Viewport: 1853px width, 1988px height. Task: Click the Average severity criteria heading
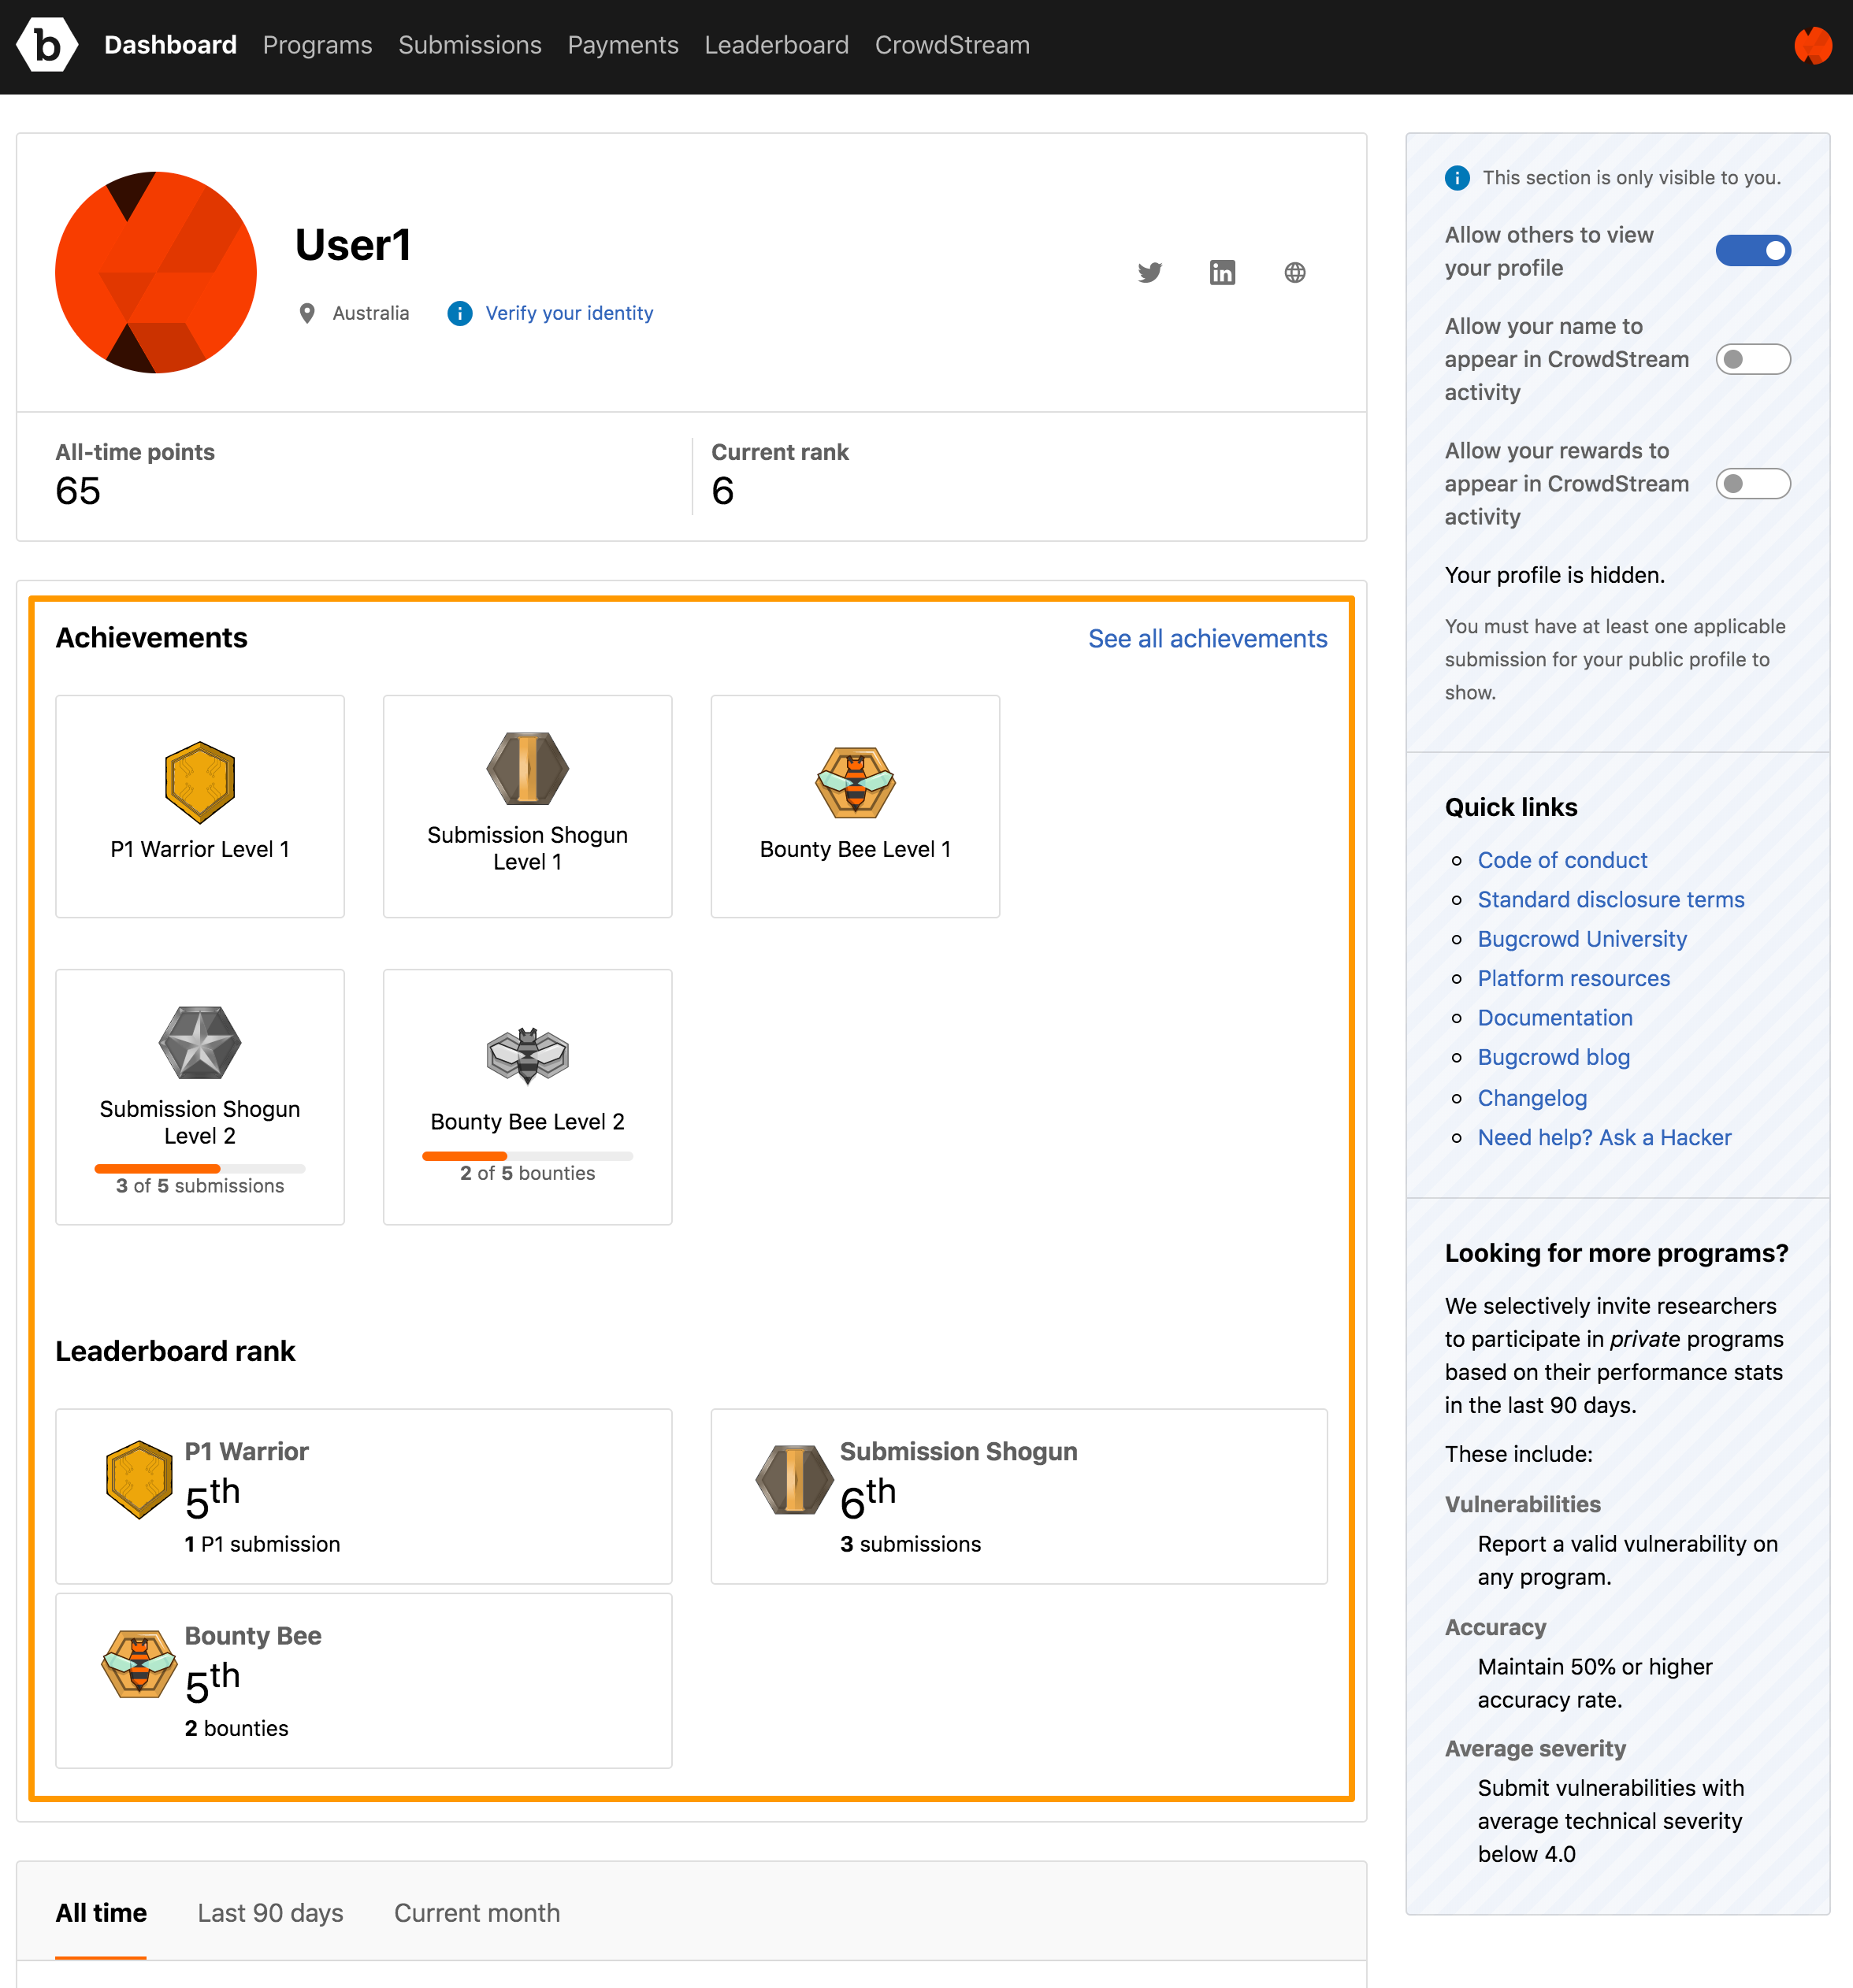(1535, 1748)
